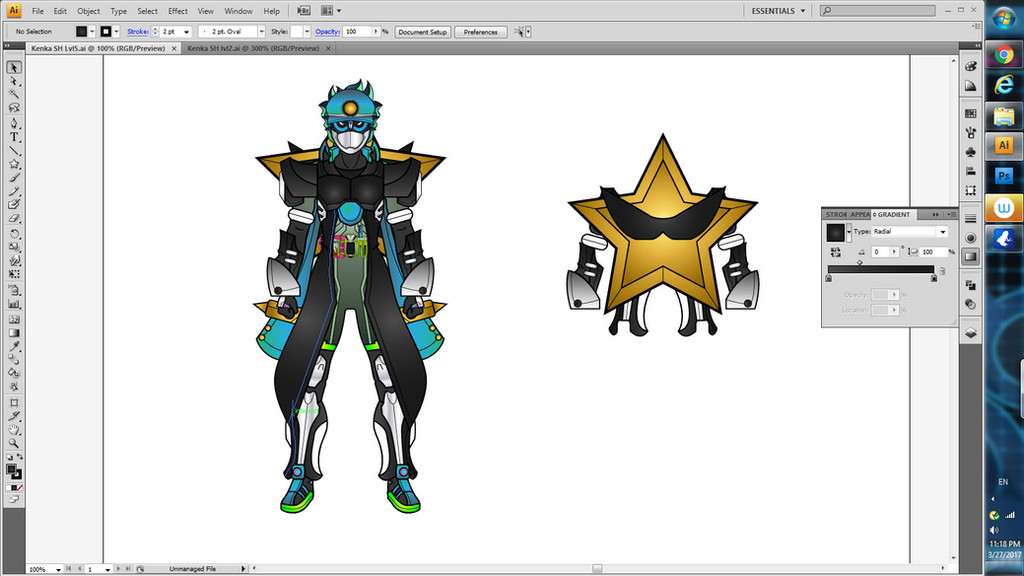Select the Hand tool
This screenshot has height=576, width=1024.
(14, 430)
